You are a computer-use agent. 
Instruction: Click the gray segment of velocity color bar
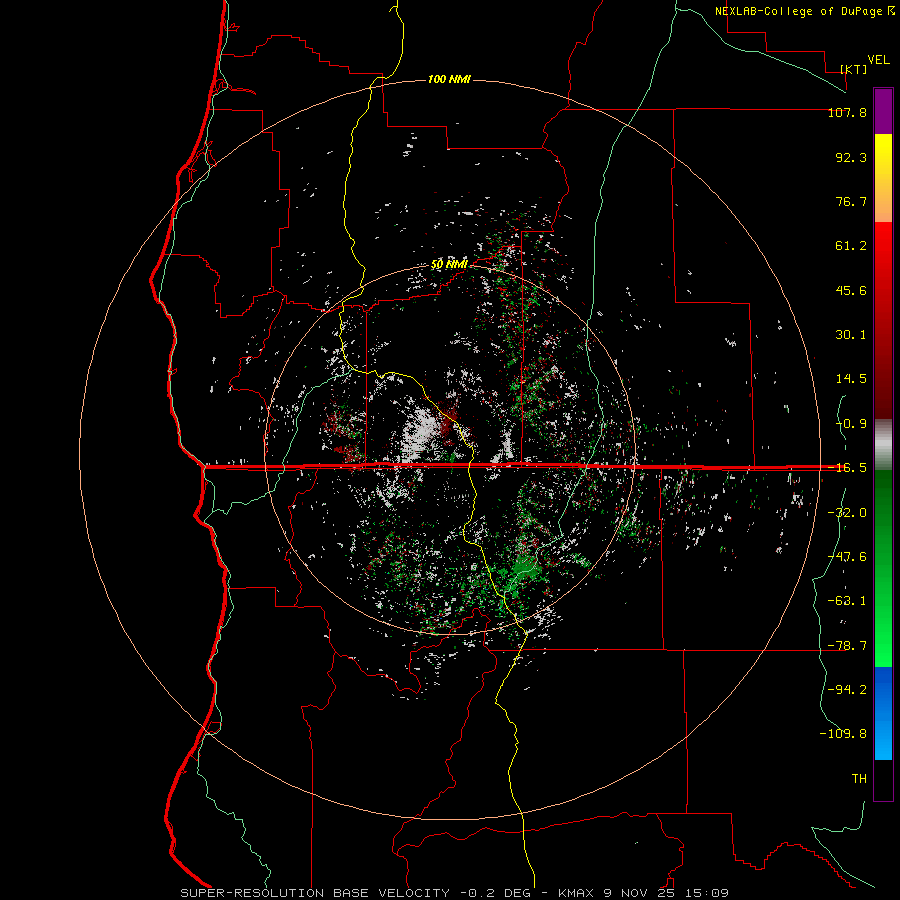[x=883, y=445]
